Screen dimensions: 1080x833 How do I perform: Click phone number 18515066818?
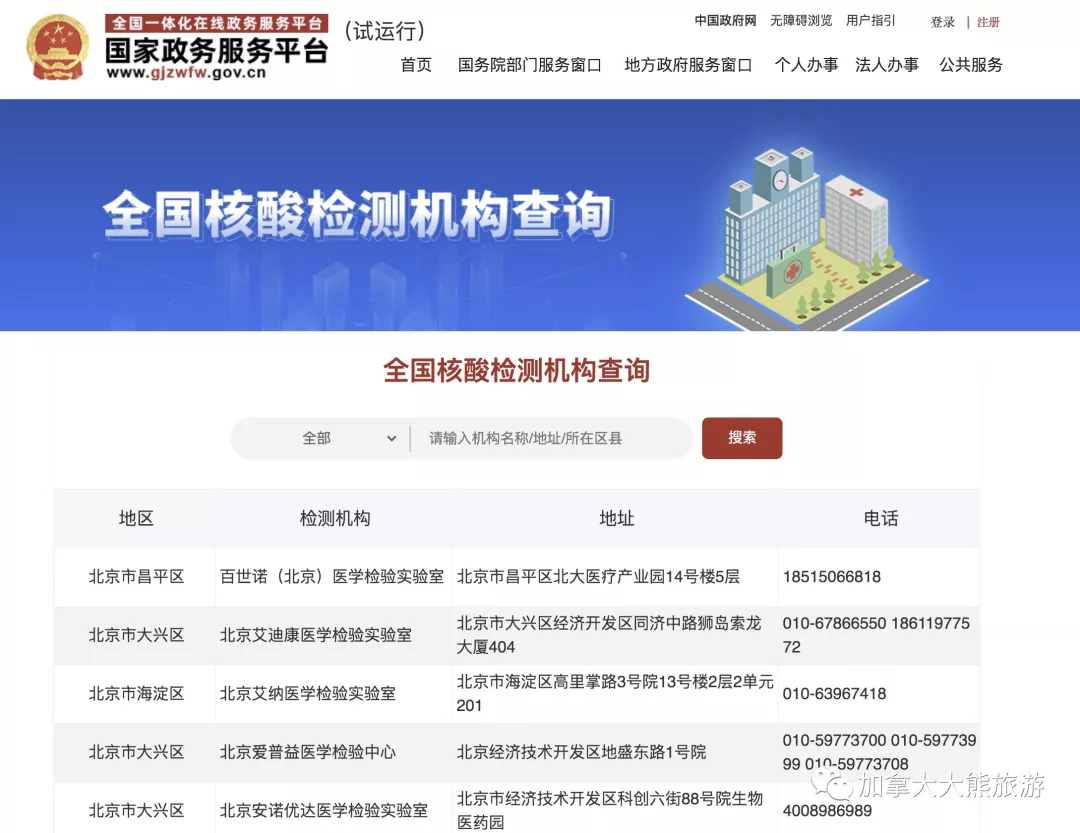831,577
